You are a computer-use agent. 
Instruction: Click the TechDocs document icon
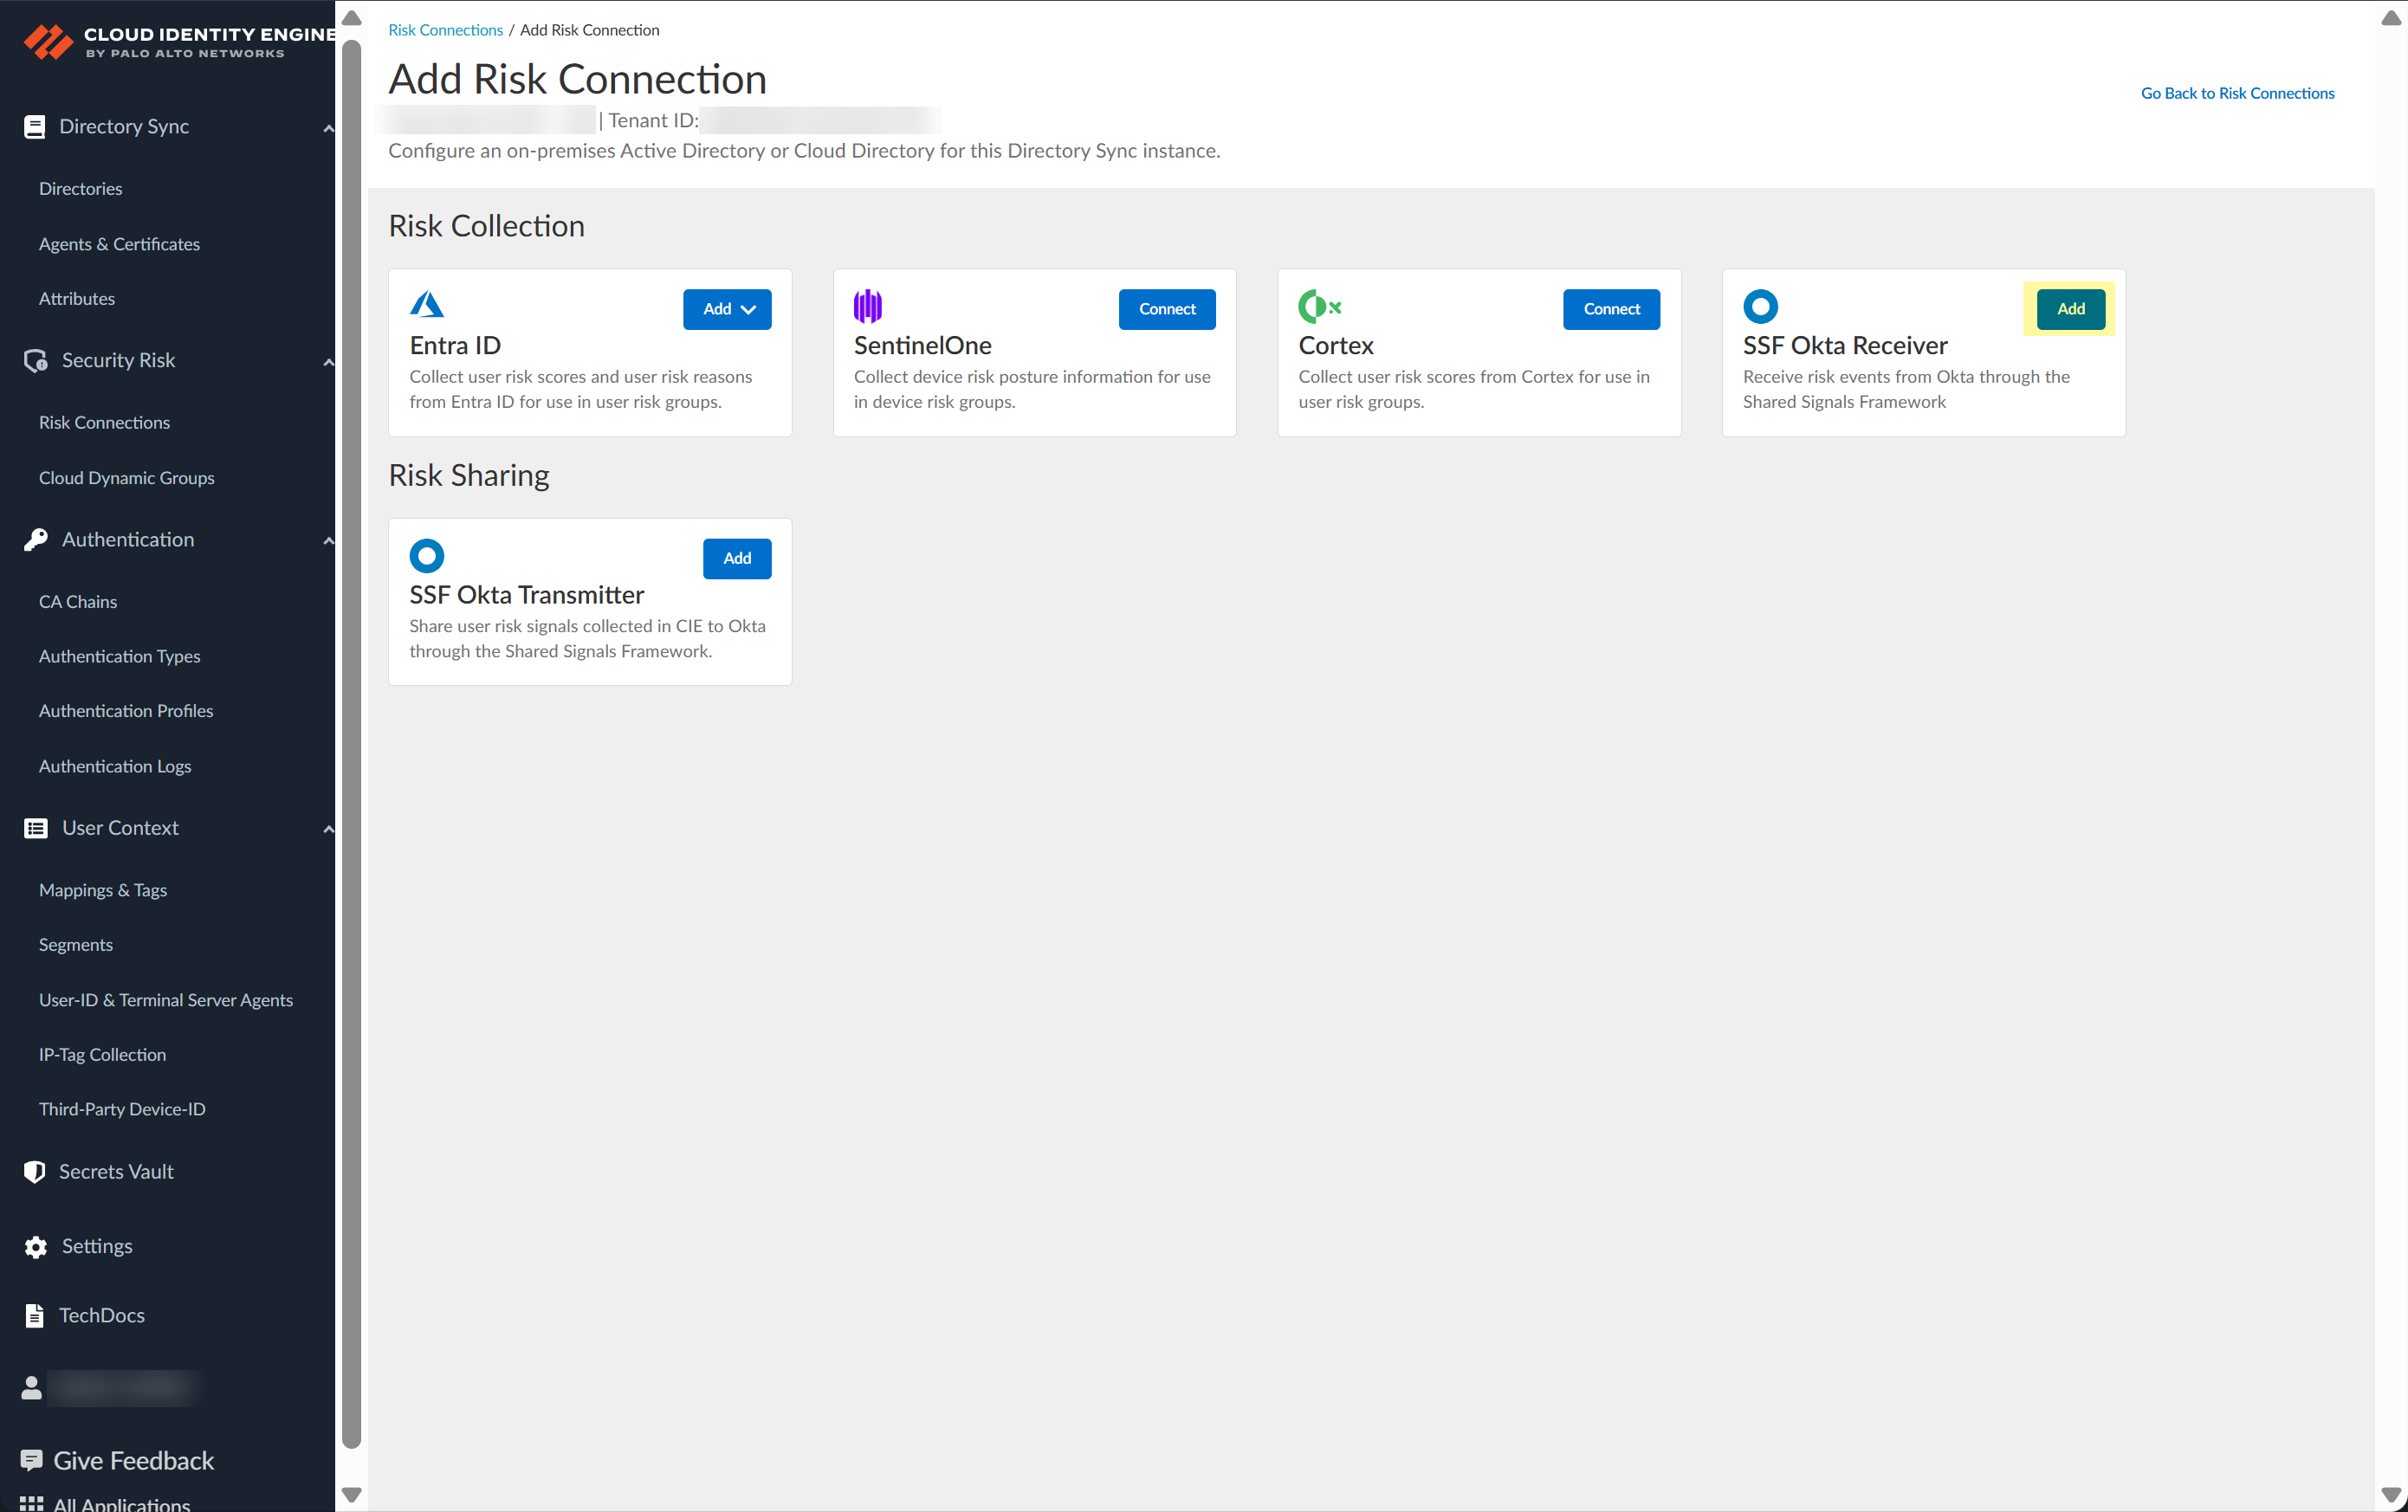[x=34, y=1316]
